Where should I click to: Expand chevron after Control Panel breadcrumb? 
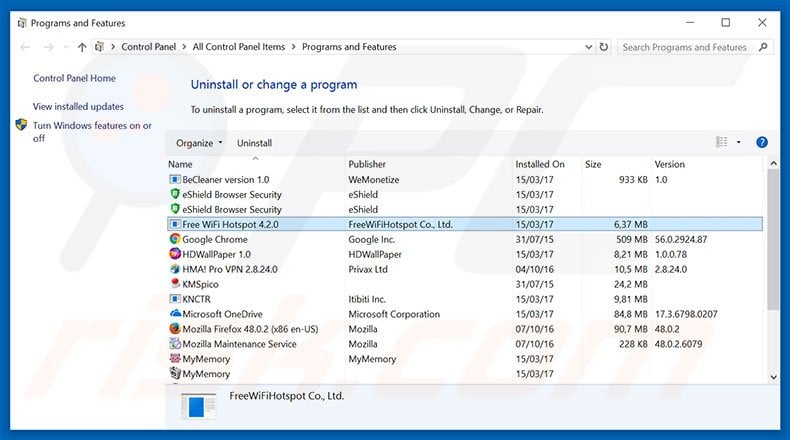point(184,47)
